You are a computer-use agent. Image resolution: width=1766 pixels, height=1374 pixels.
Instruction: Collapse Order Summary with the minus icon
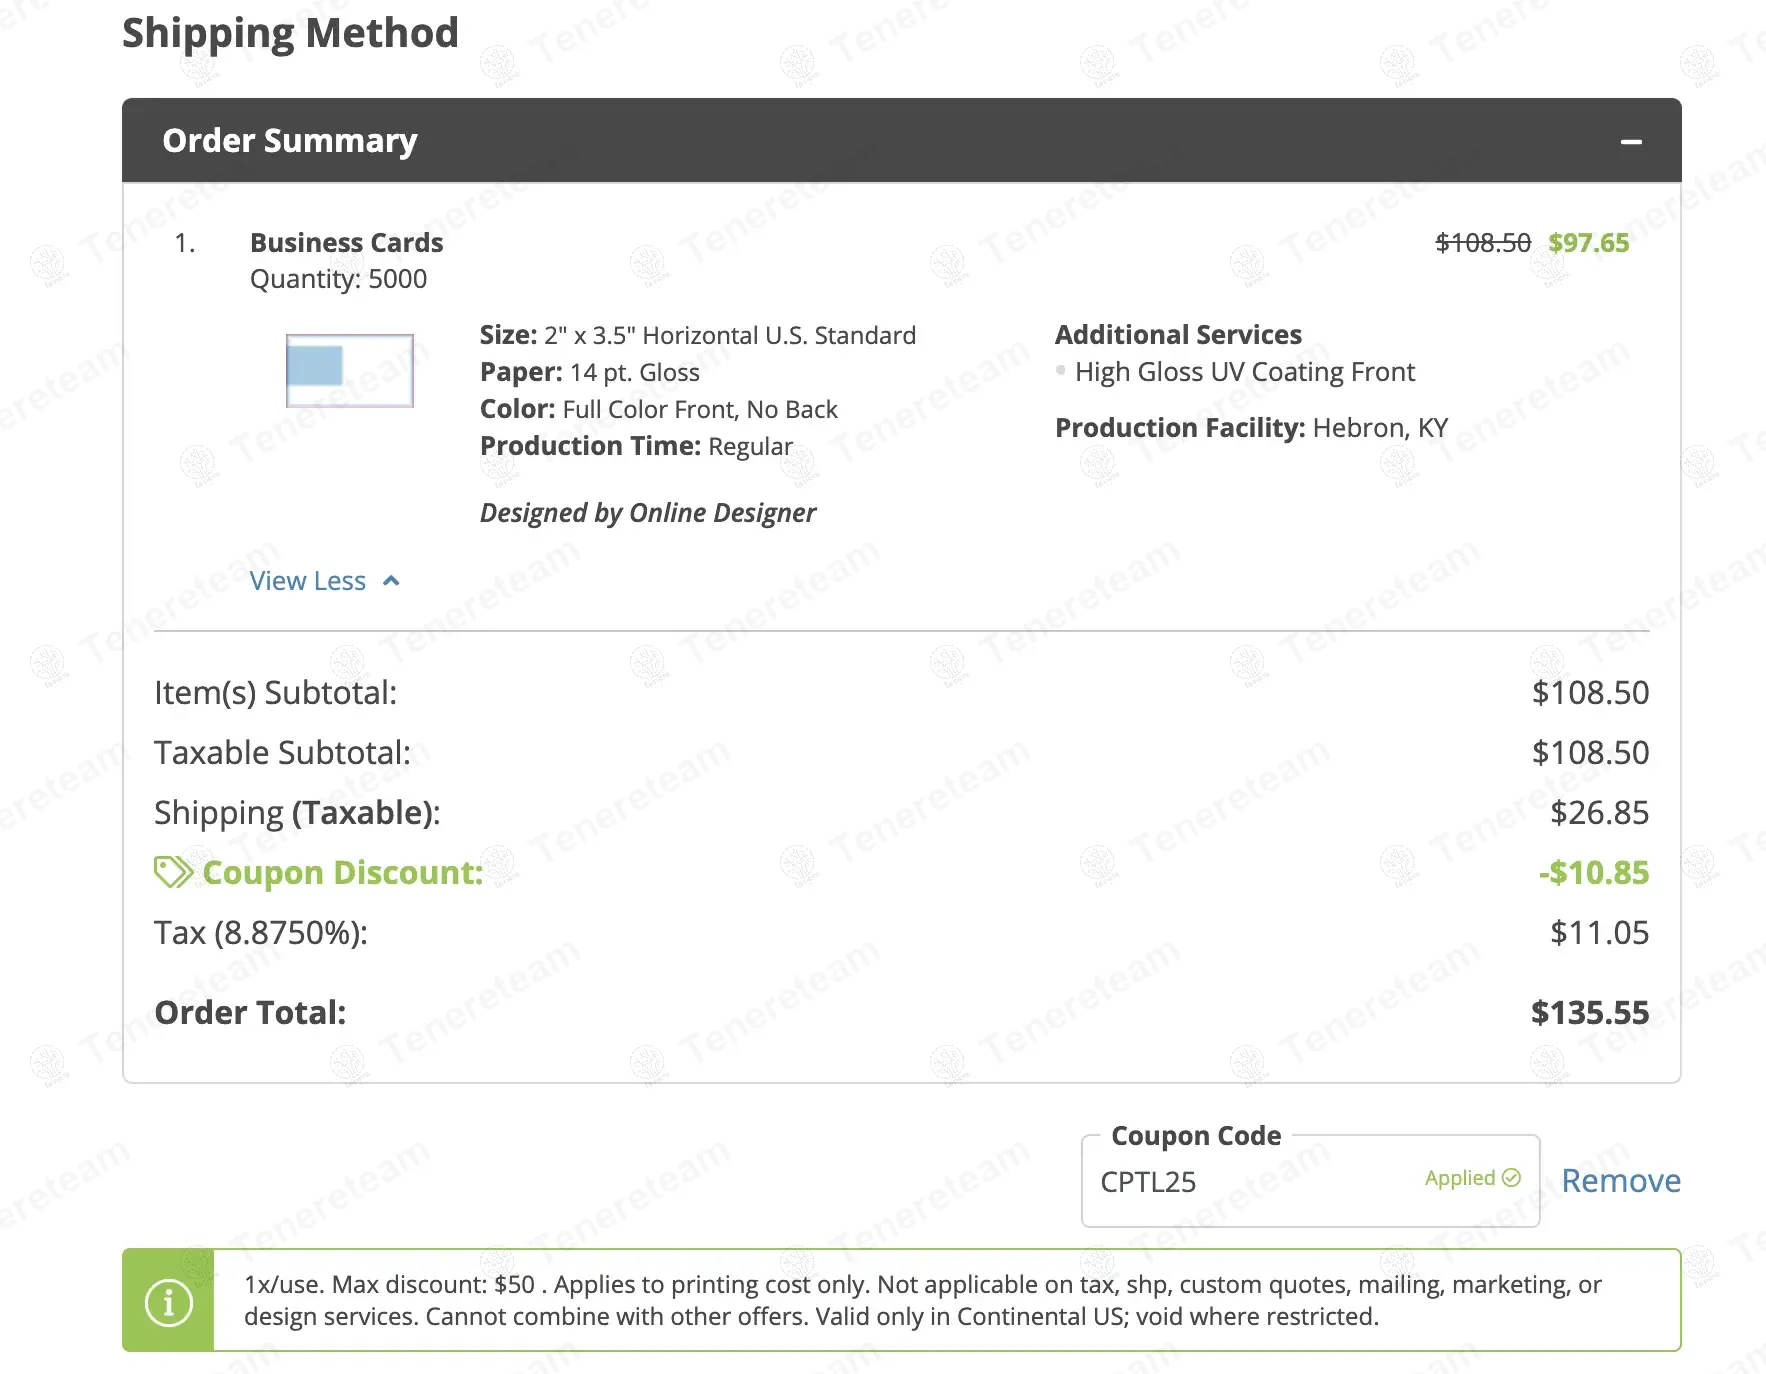pyautogui.click(x=1631, y=142)
